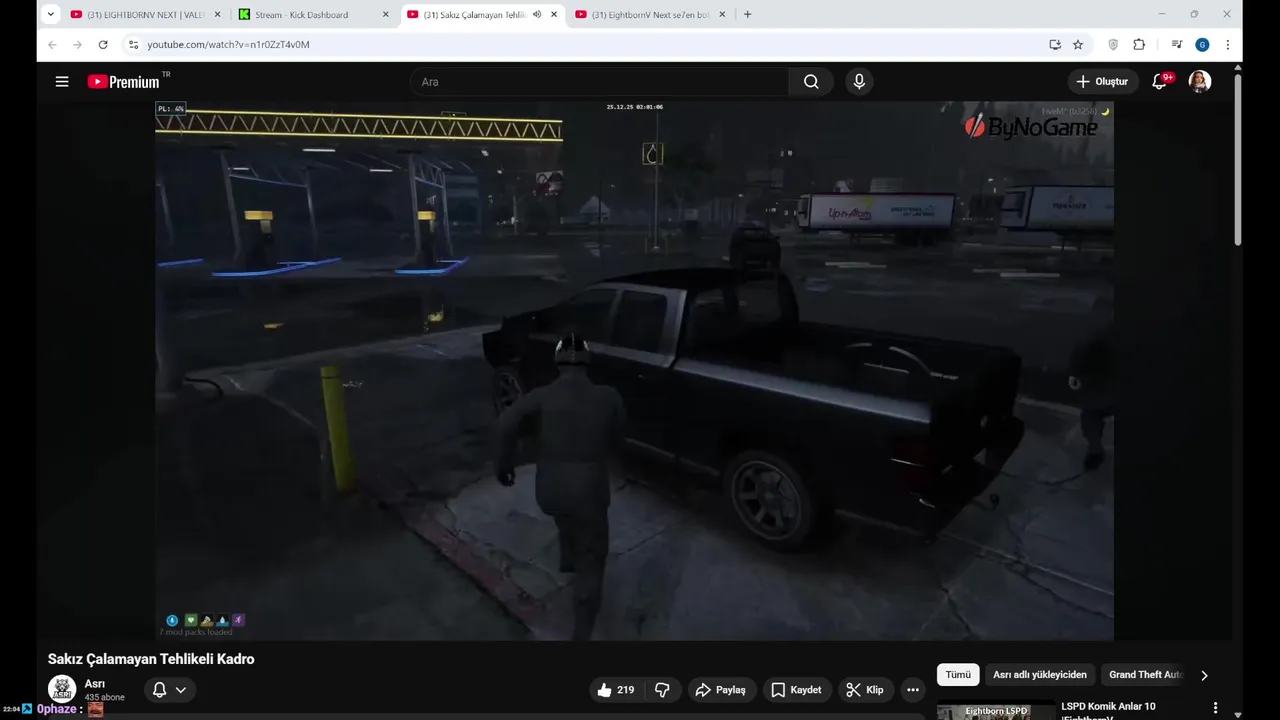
Task: Open the Asrı channel name link
Action: 95,684
